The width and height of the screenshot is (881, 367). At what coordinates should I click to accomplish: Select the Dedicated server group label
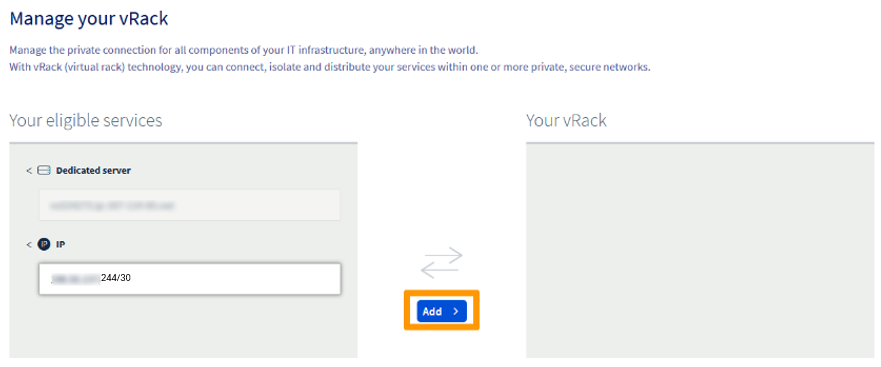pos(93,171)
